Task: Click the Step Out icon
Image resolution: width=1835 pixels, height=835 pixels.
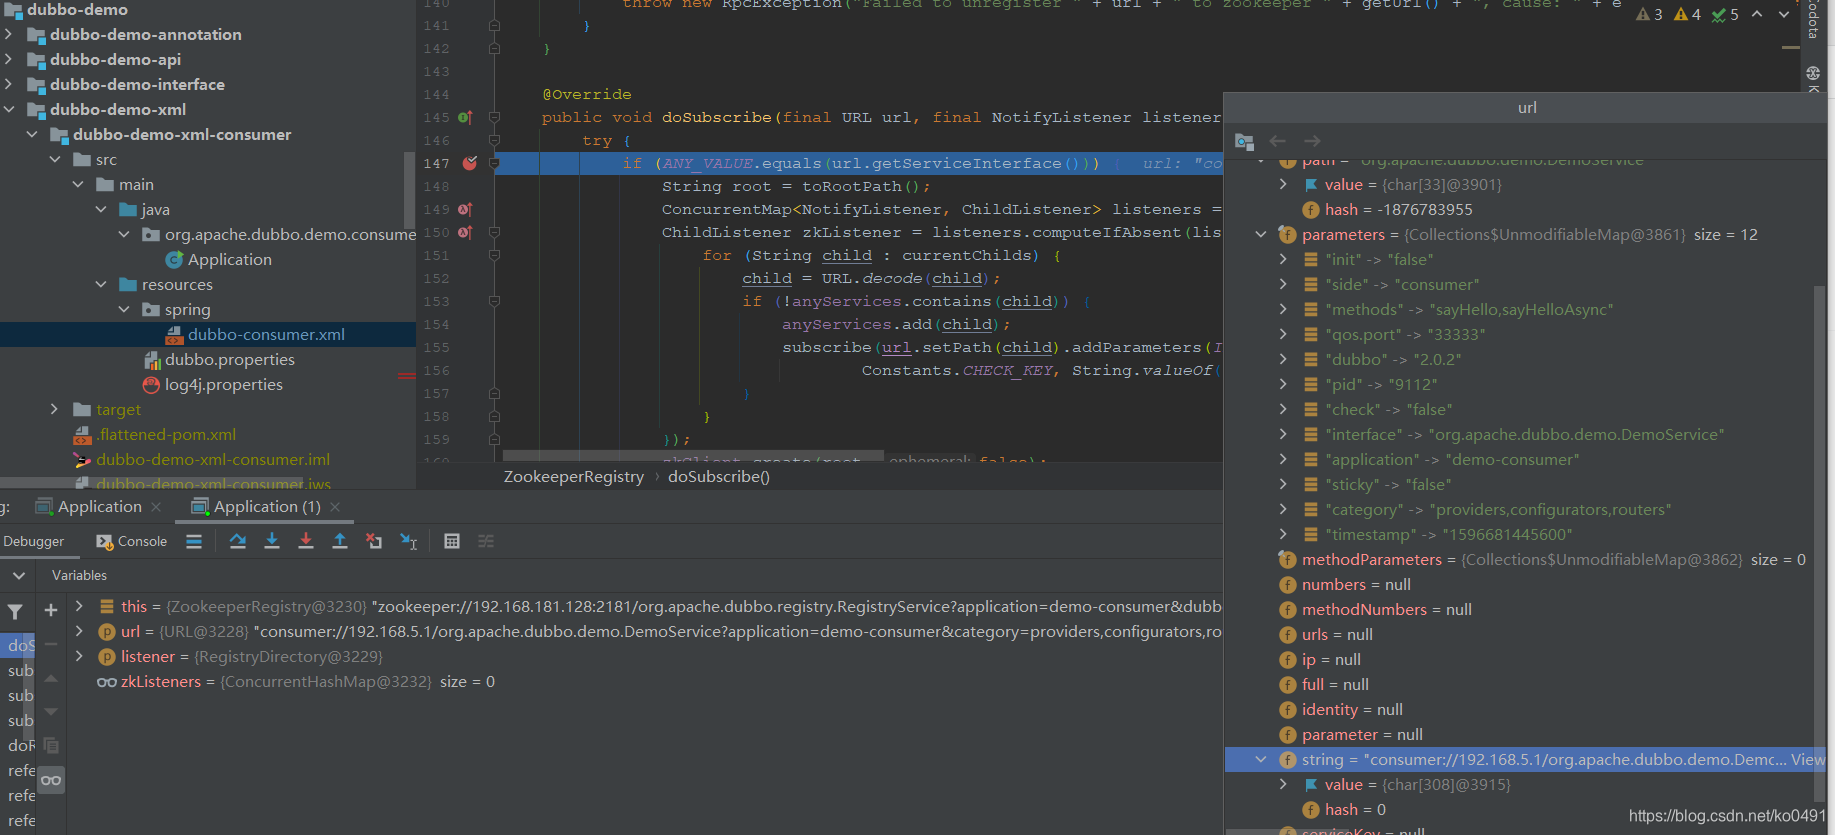Action: (340, 541)
